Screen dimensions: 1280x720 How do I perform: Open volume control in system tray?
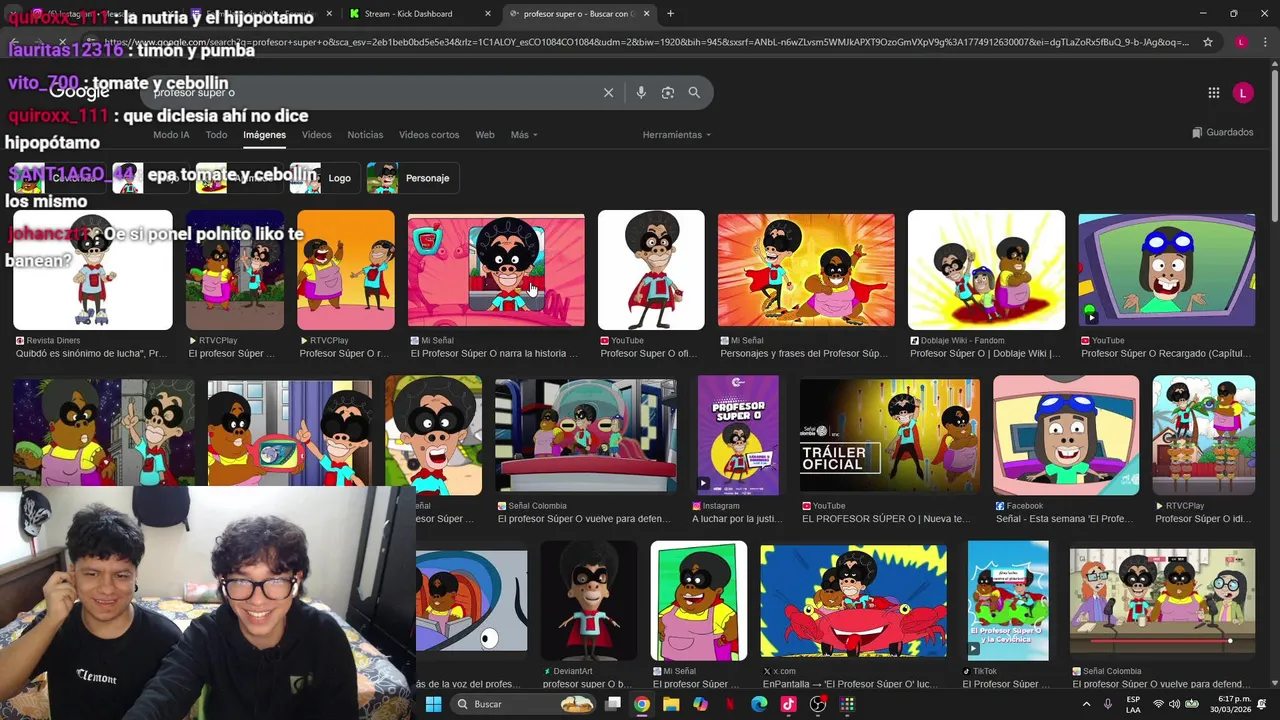[x=1175, y=704]
